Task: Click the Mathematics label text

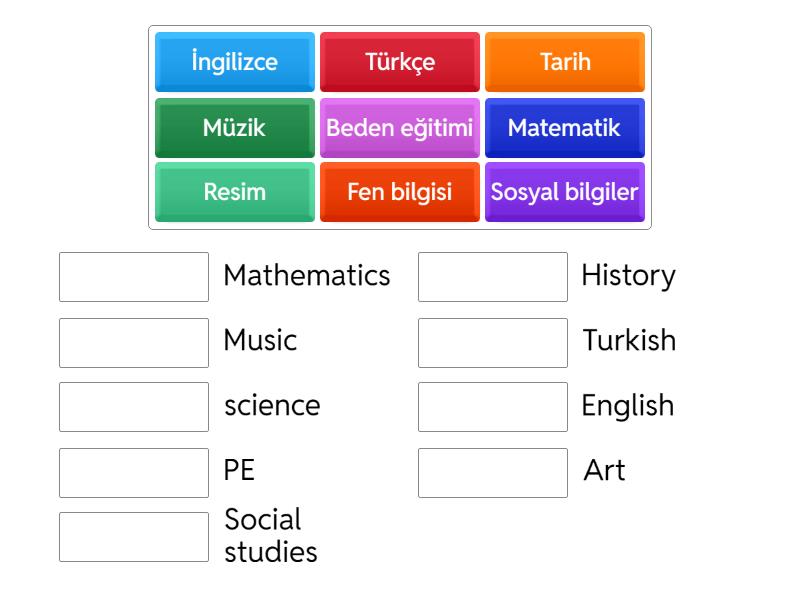Action: pos(307,276)
